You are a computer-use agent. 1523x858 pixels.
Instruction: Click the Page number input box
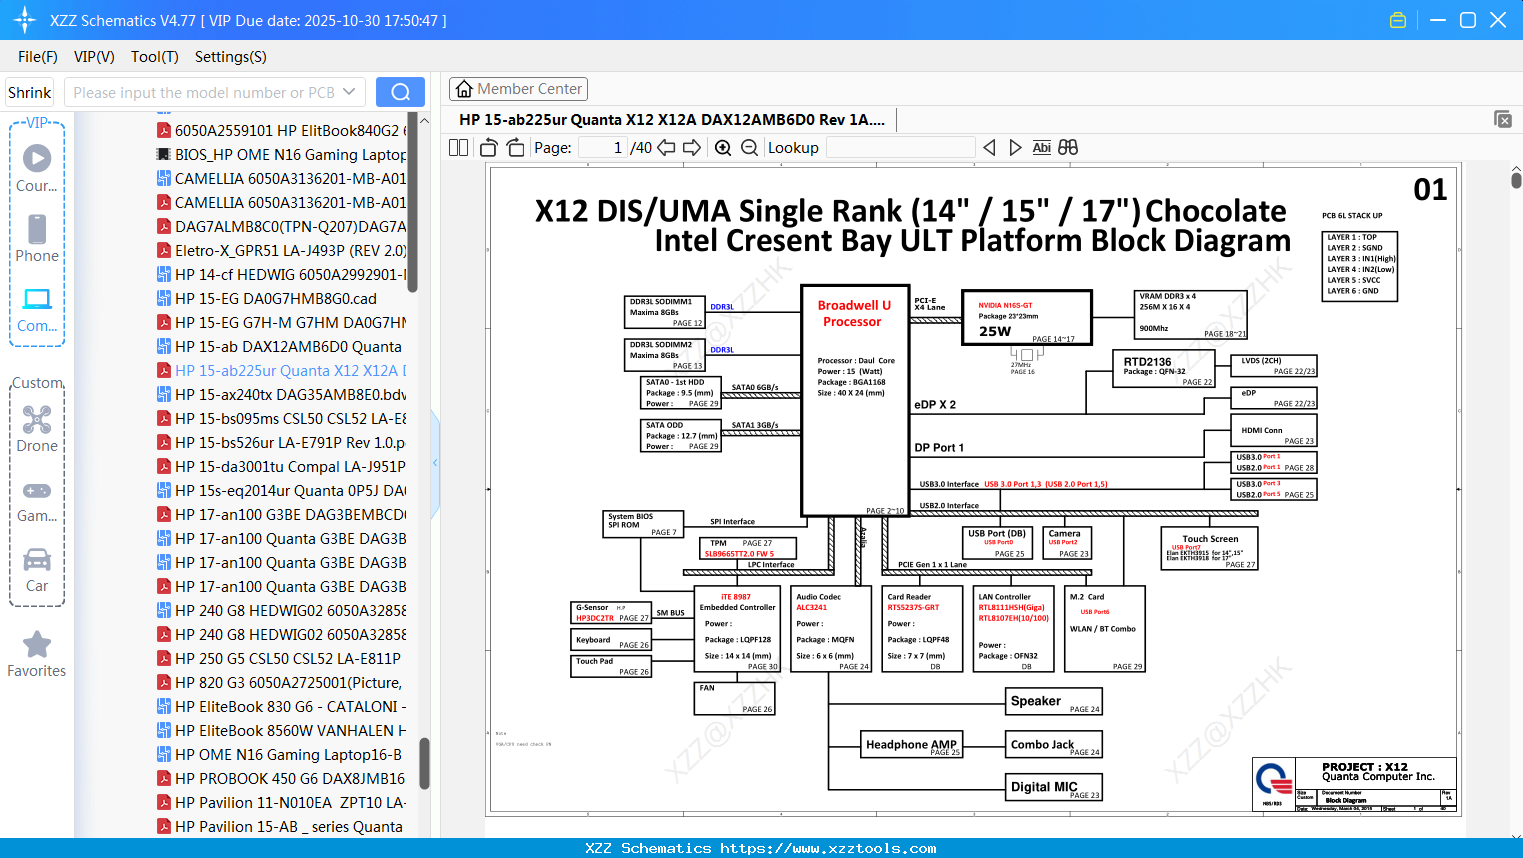point(603,148)
